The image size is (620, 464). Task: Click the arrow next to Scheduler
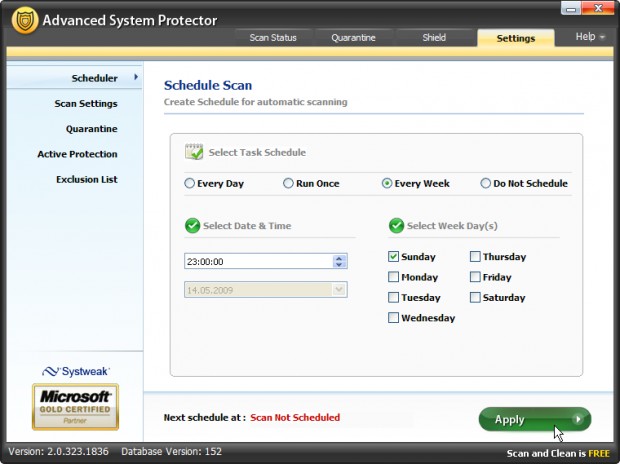click(x=136, y=77)
